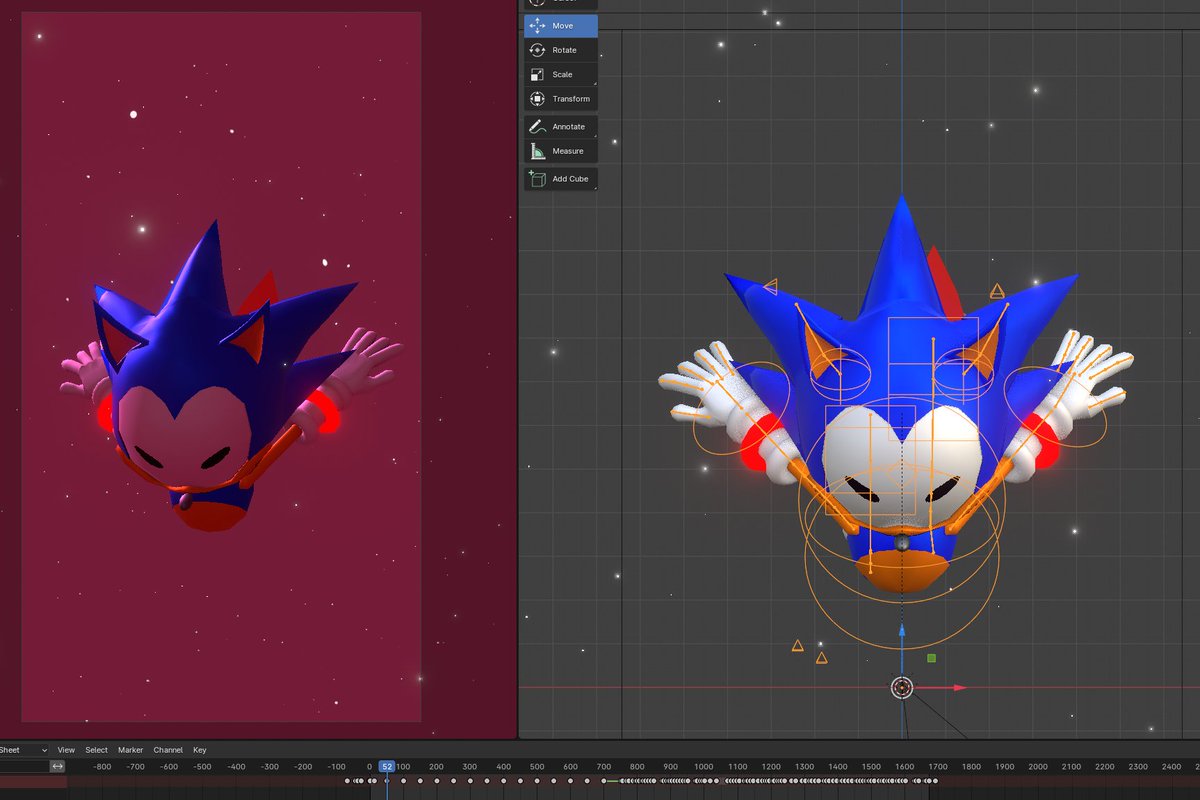
Task: Click the current frame marker 52
Action: 387,767
